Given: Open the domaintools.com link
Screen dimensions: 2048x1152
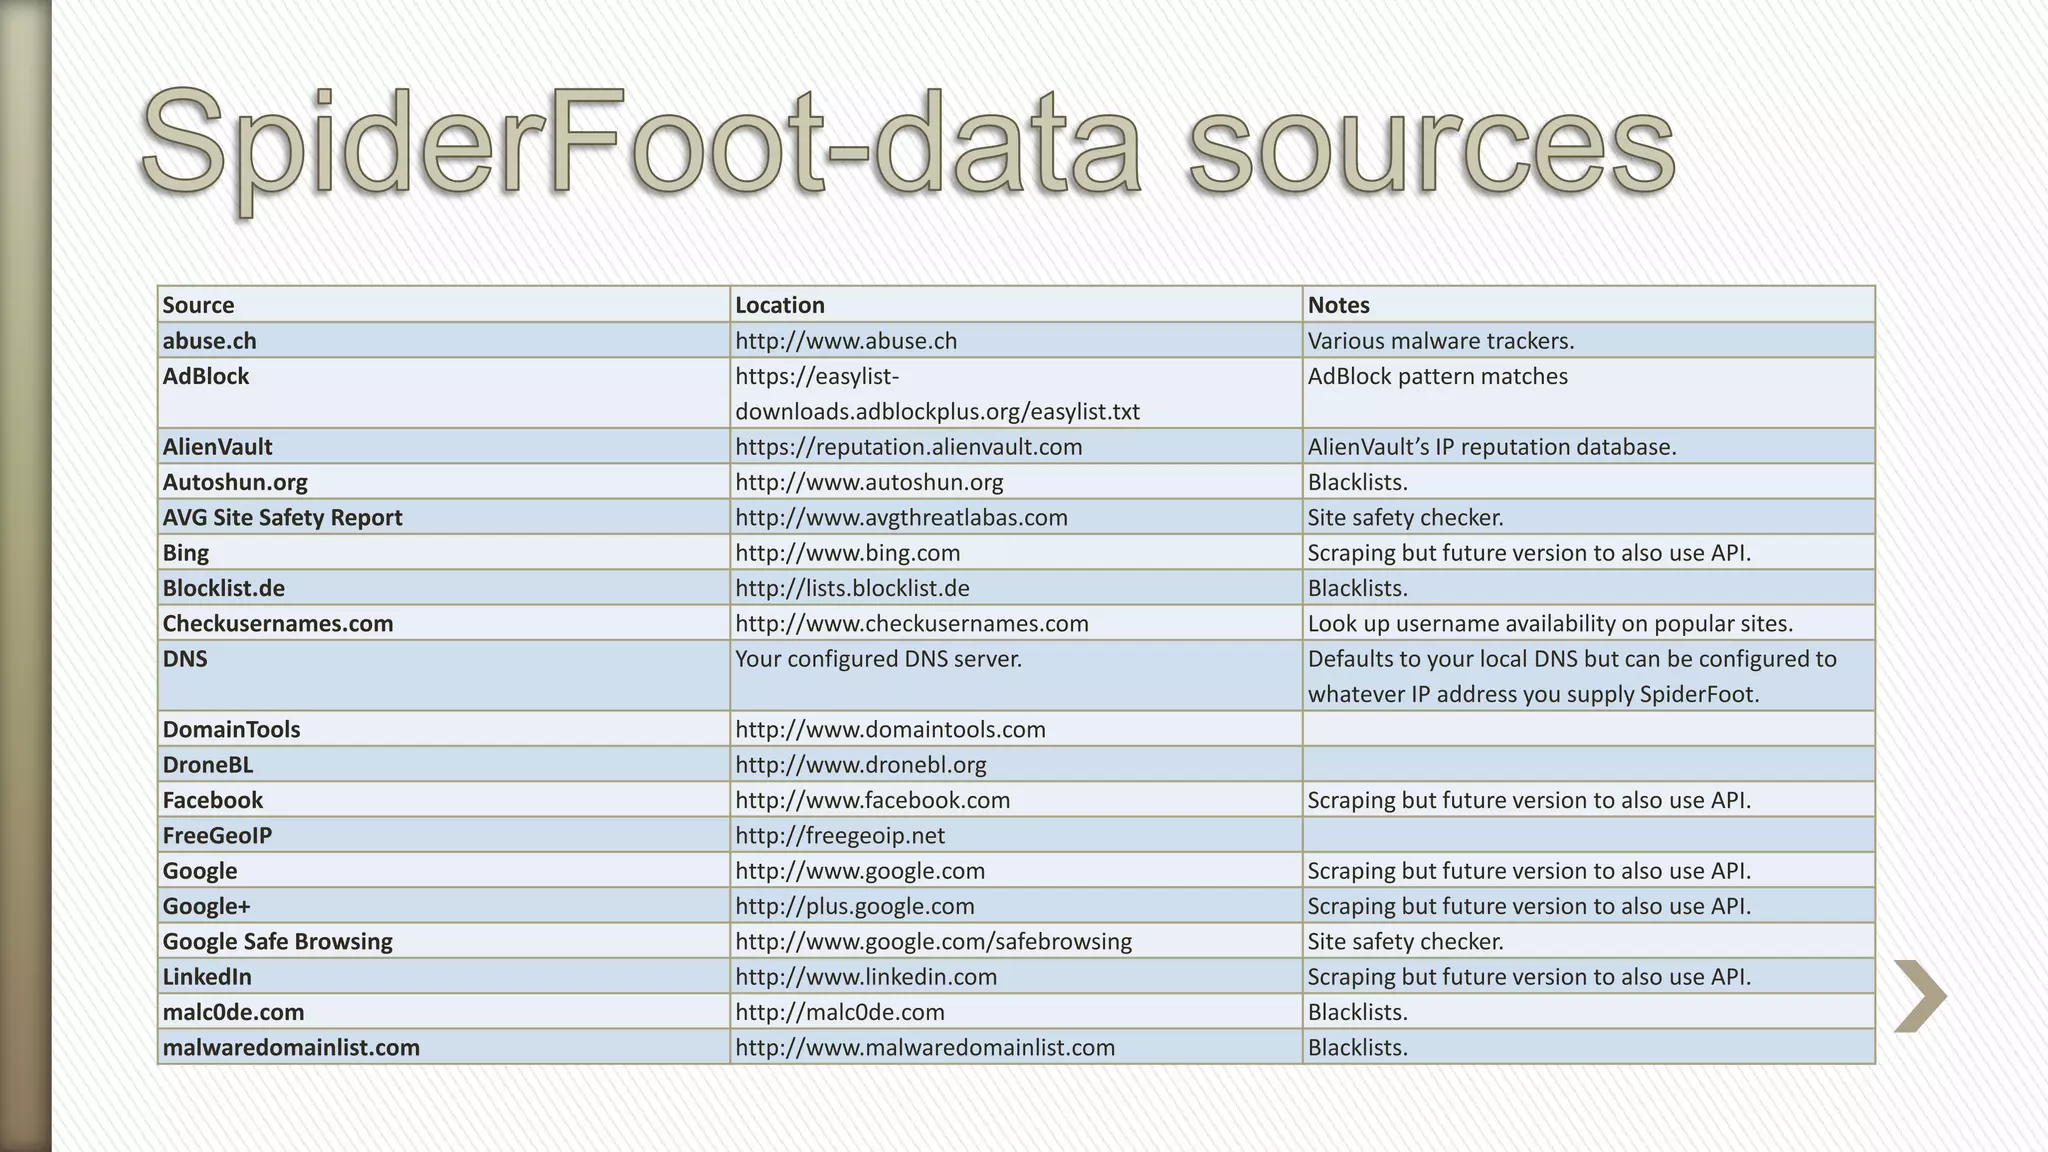Looking at the screenshot, I should coord(890,730).
